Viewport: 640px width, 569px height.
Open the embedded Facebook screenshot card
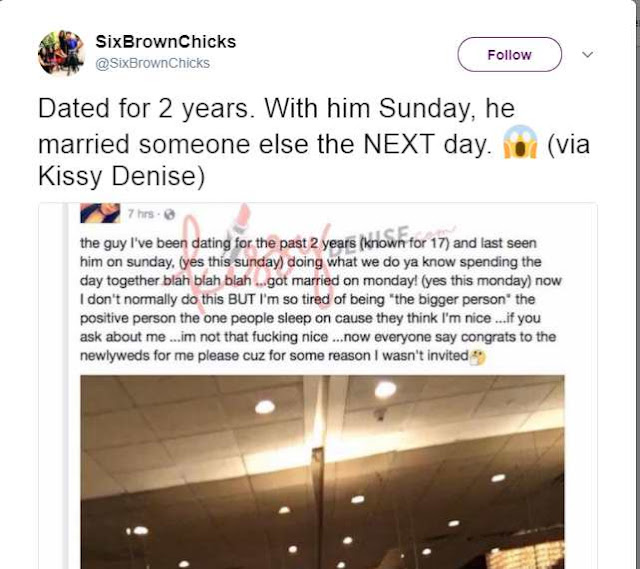pyautogui.click(x=318, y=386)
